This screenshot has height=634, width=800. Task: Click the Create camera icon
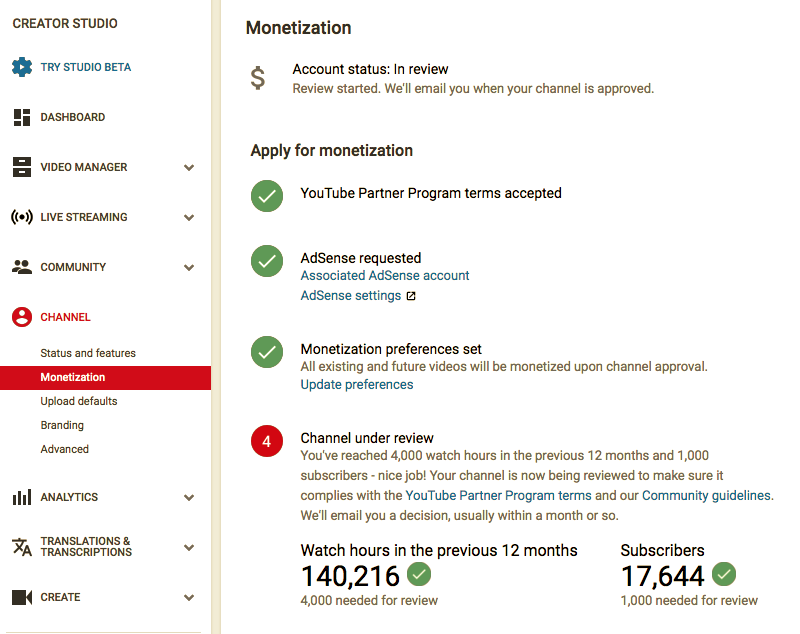tap(22, 597)
